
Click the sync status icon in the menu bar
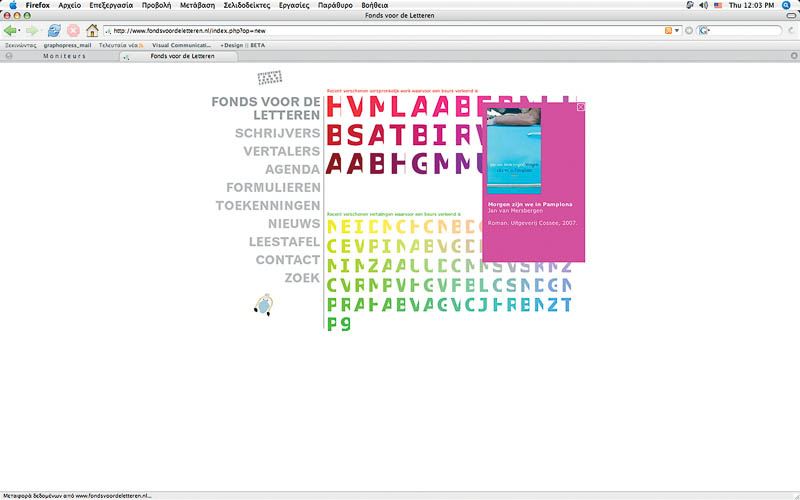690,5
